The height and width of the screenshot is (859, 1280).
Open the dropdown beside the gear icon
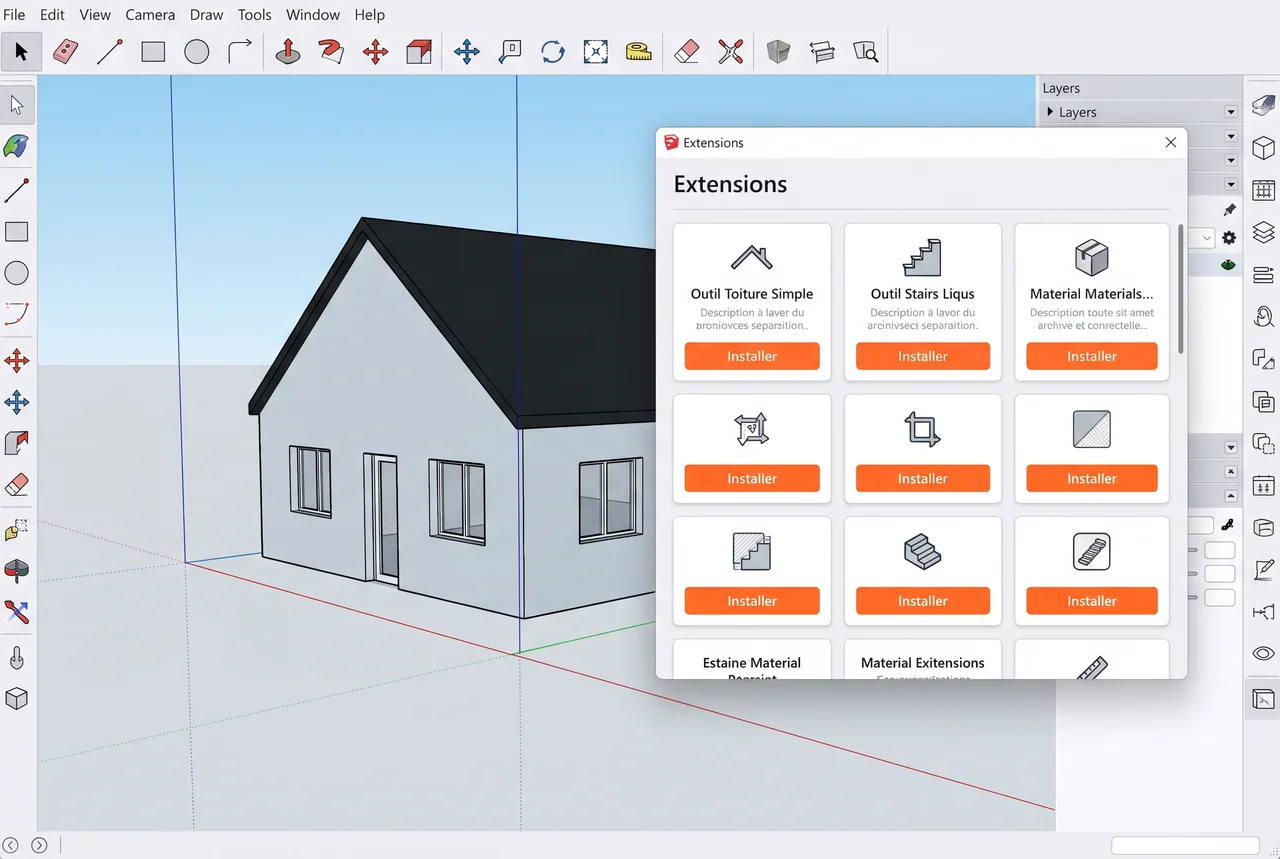pyautogui.click(x=1208, y=238)
